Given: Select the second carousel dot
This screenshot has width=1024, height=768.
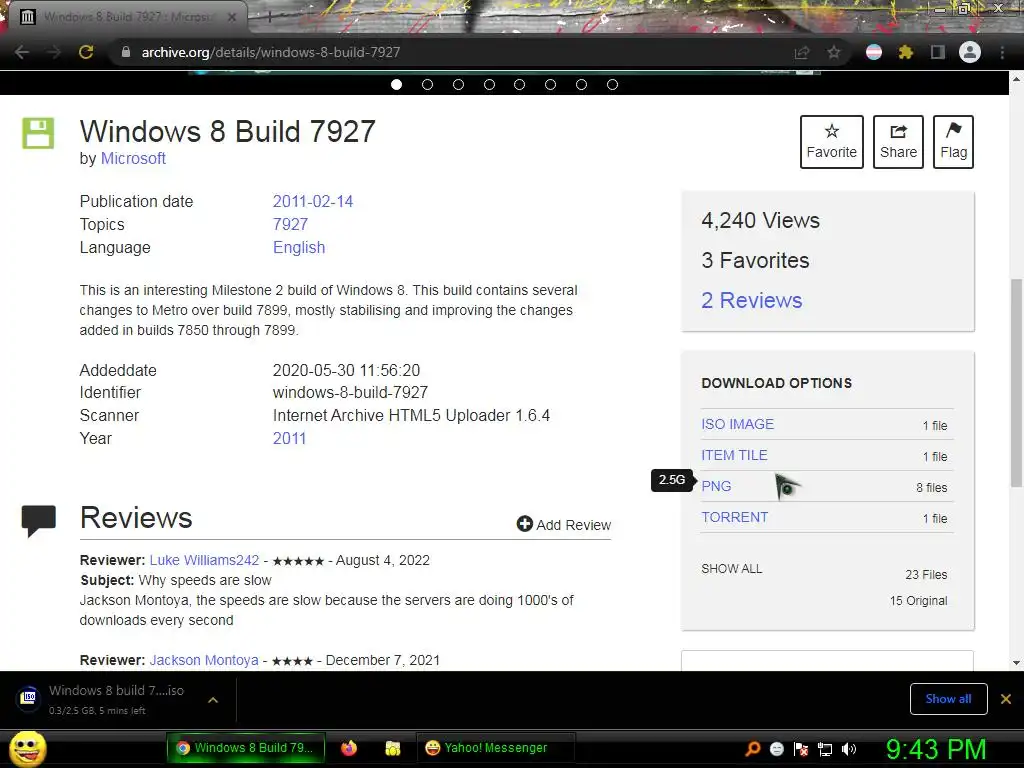Looking at the screenshot, I should 427,84.
